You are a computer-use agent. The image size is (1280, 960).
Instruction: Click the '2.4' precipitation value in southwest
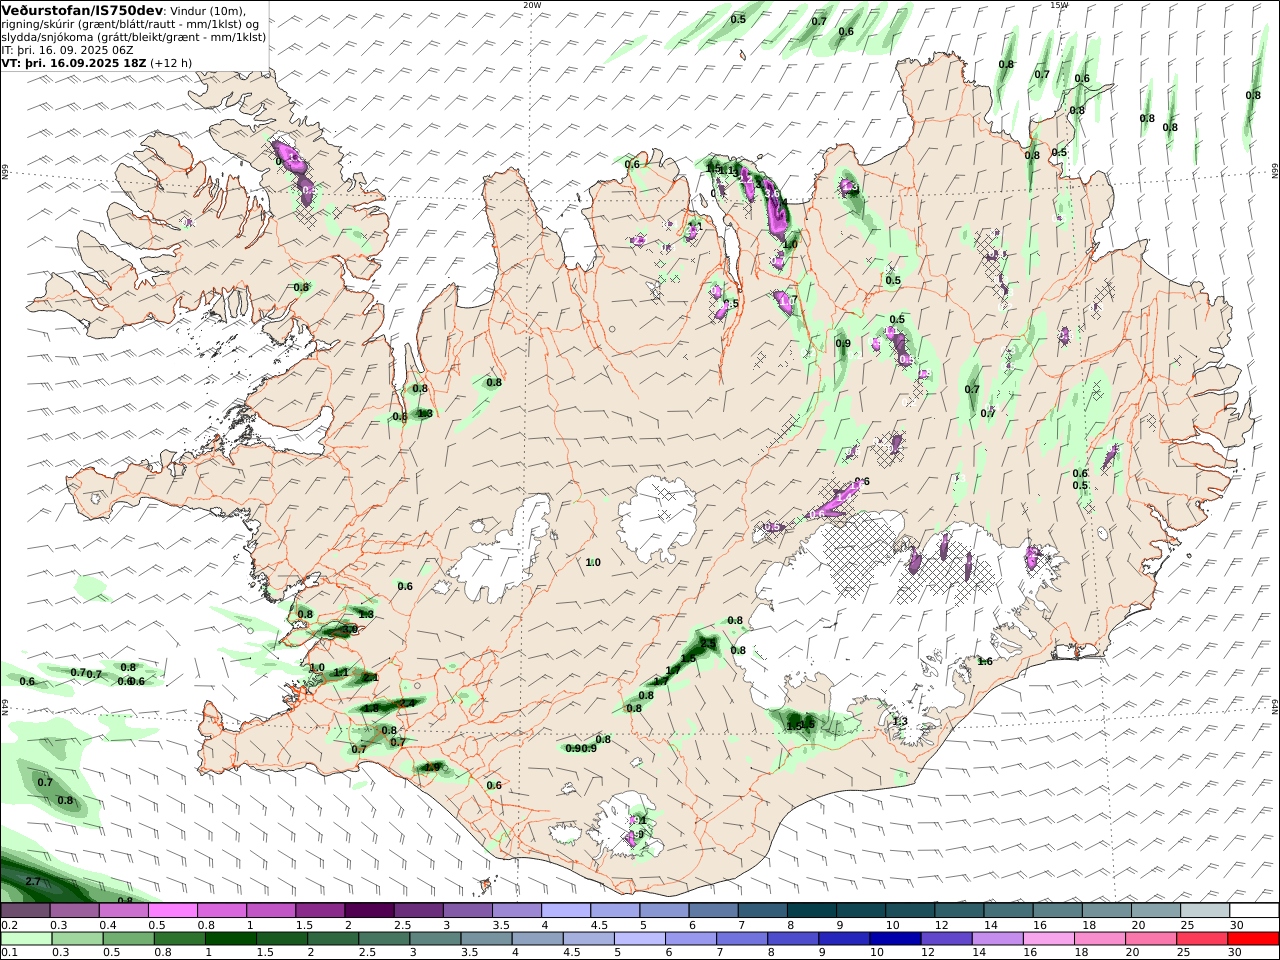tap(406, 703)
